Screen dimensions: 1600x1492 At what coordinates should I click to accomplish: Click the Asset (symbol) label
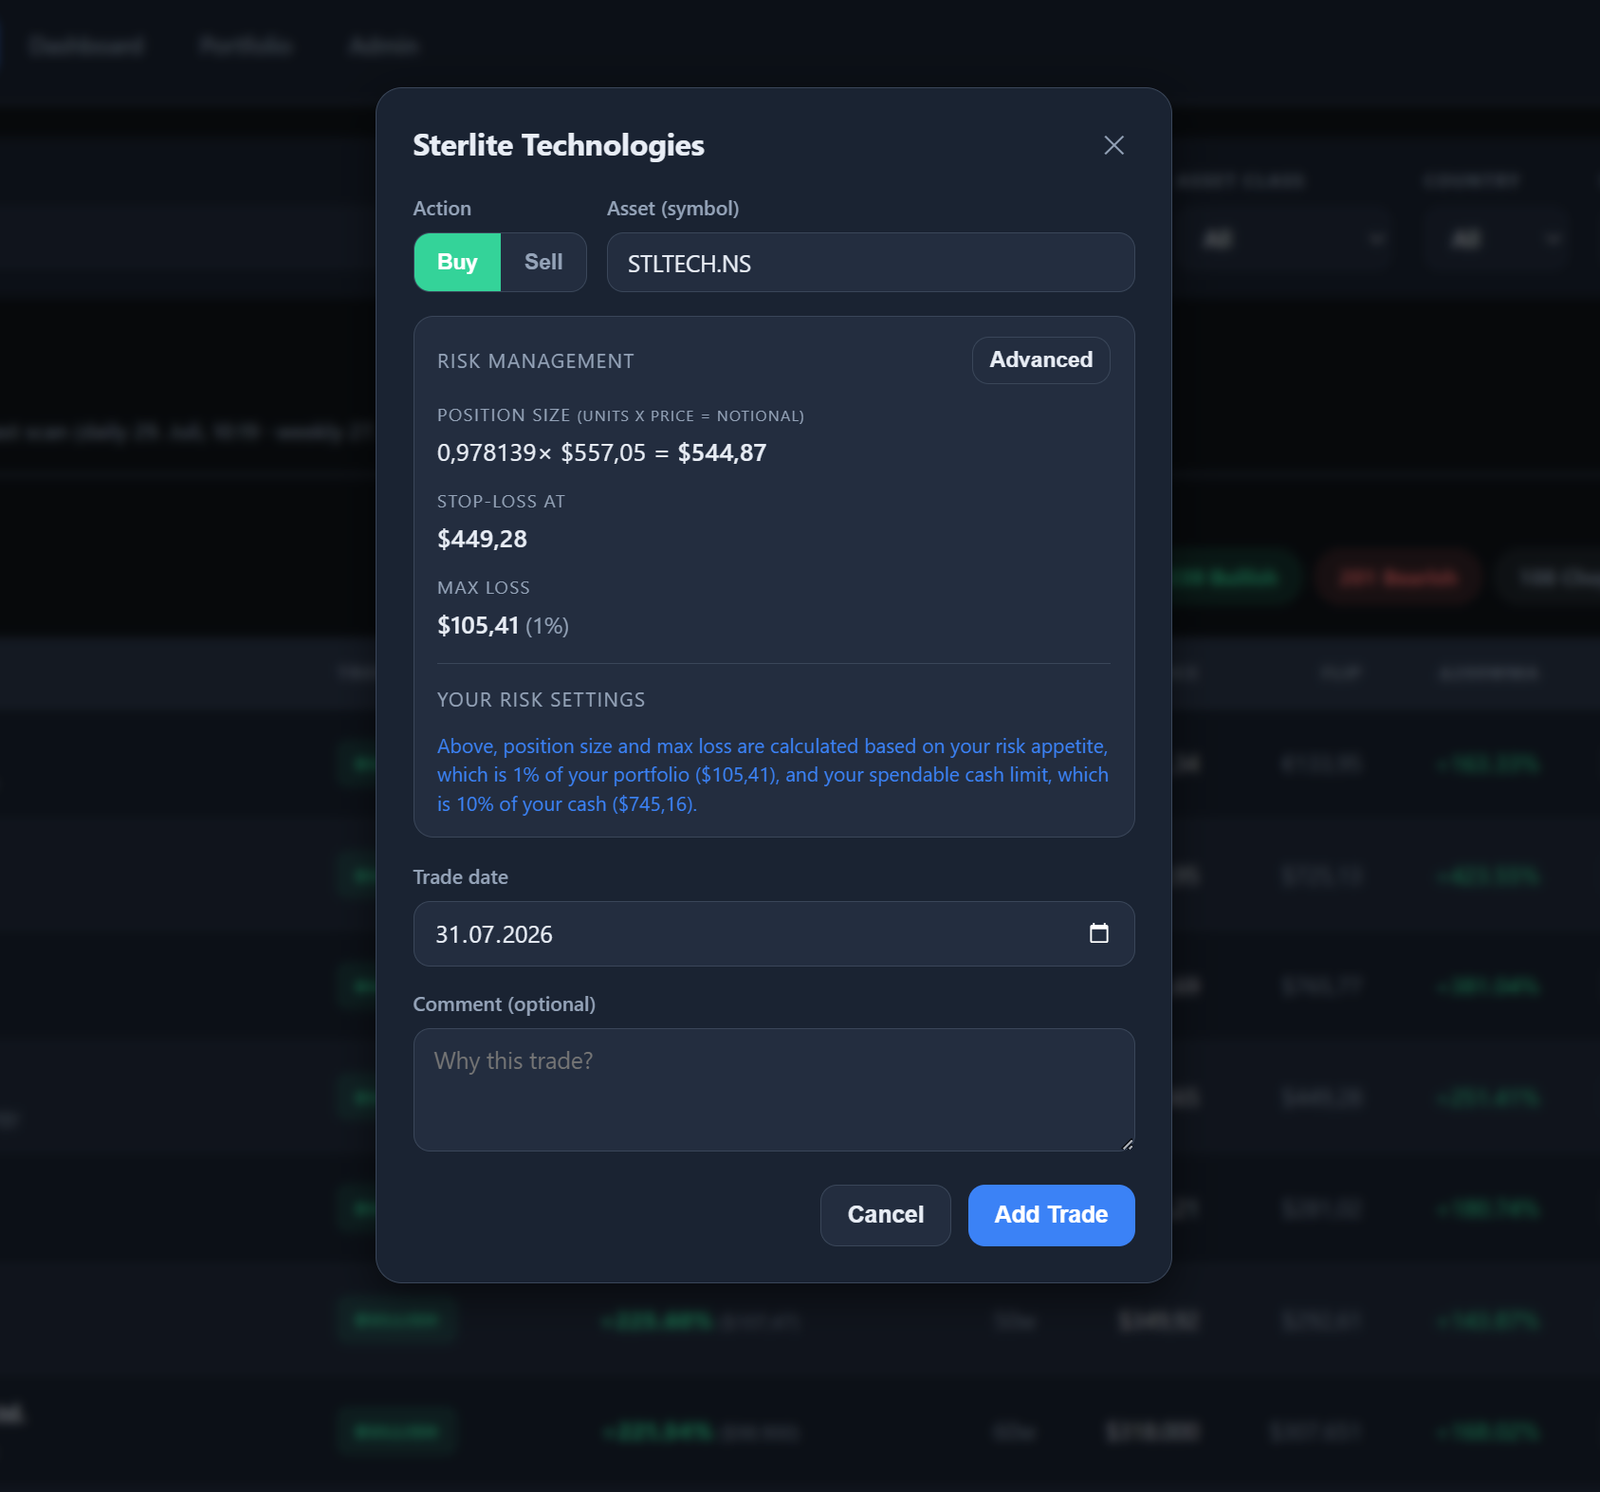click(673, 208)
